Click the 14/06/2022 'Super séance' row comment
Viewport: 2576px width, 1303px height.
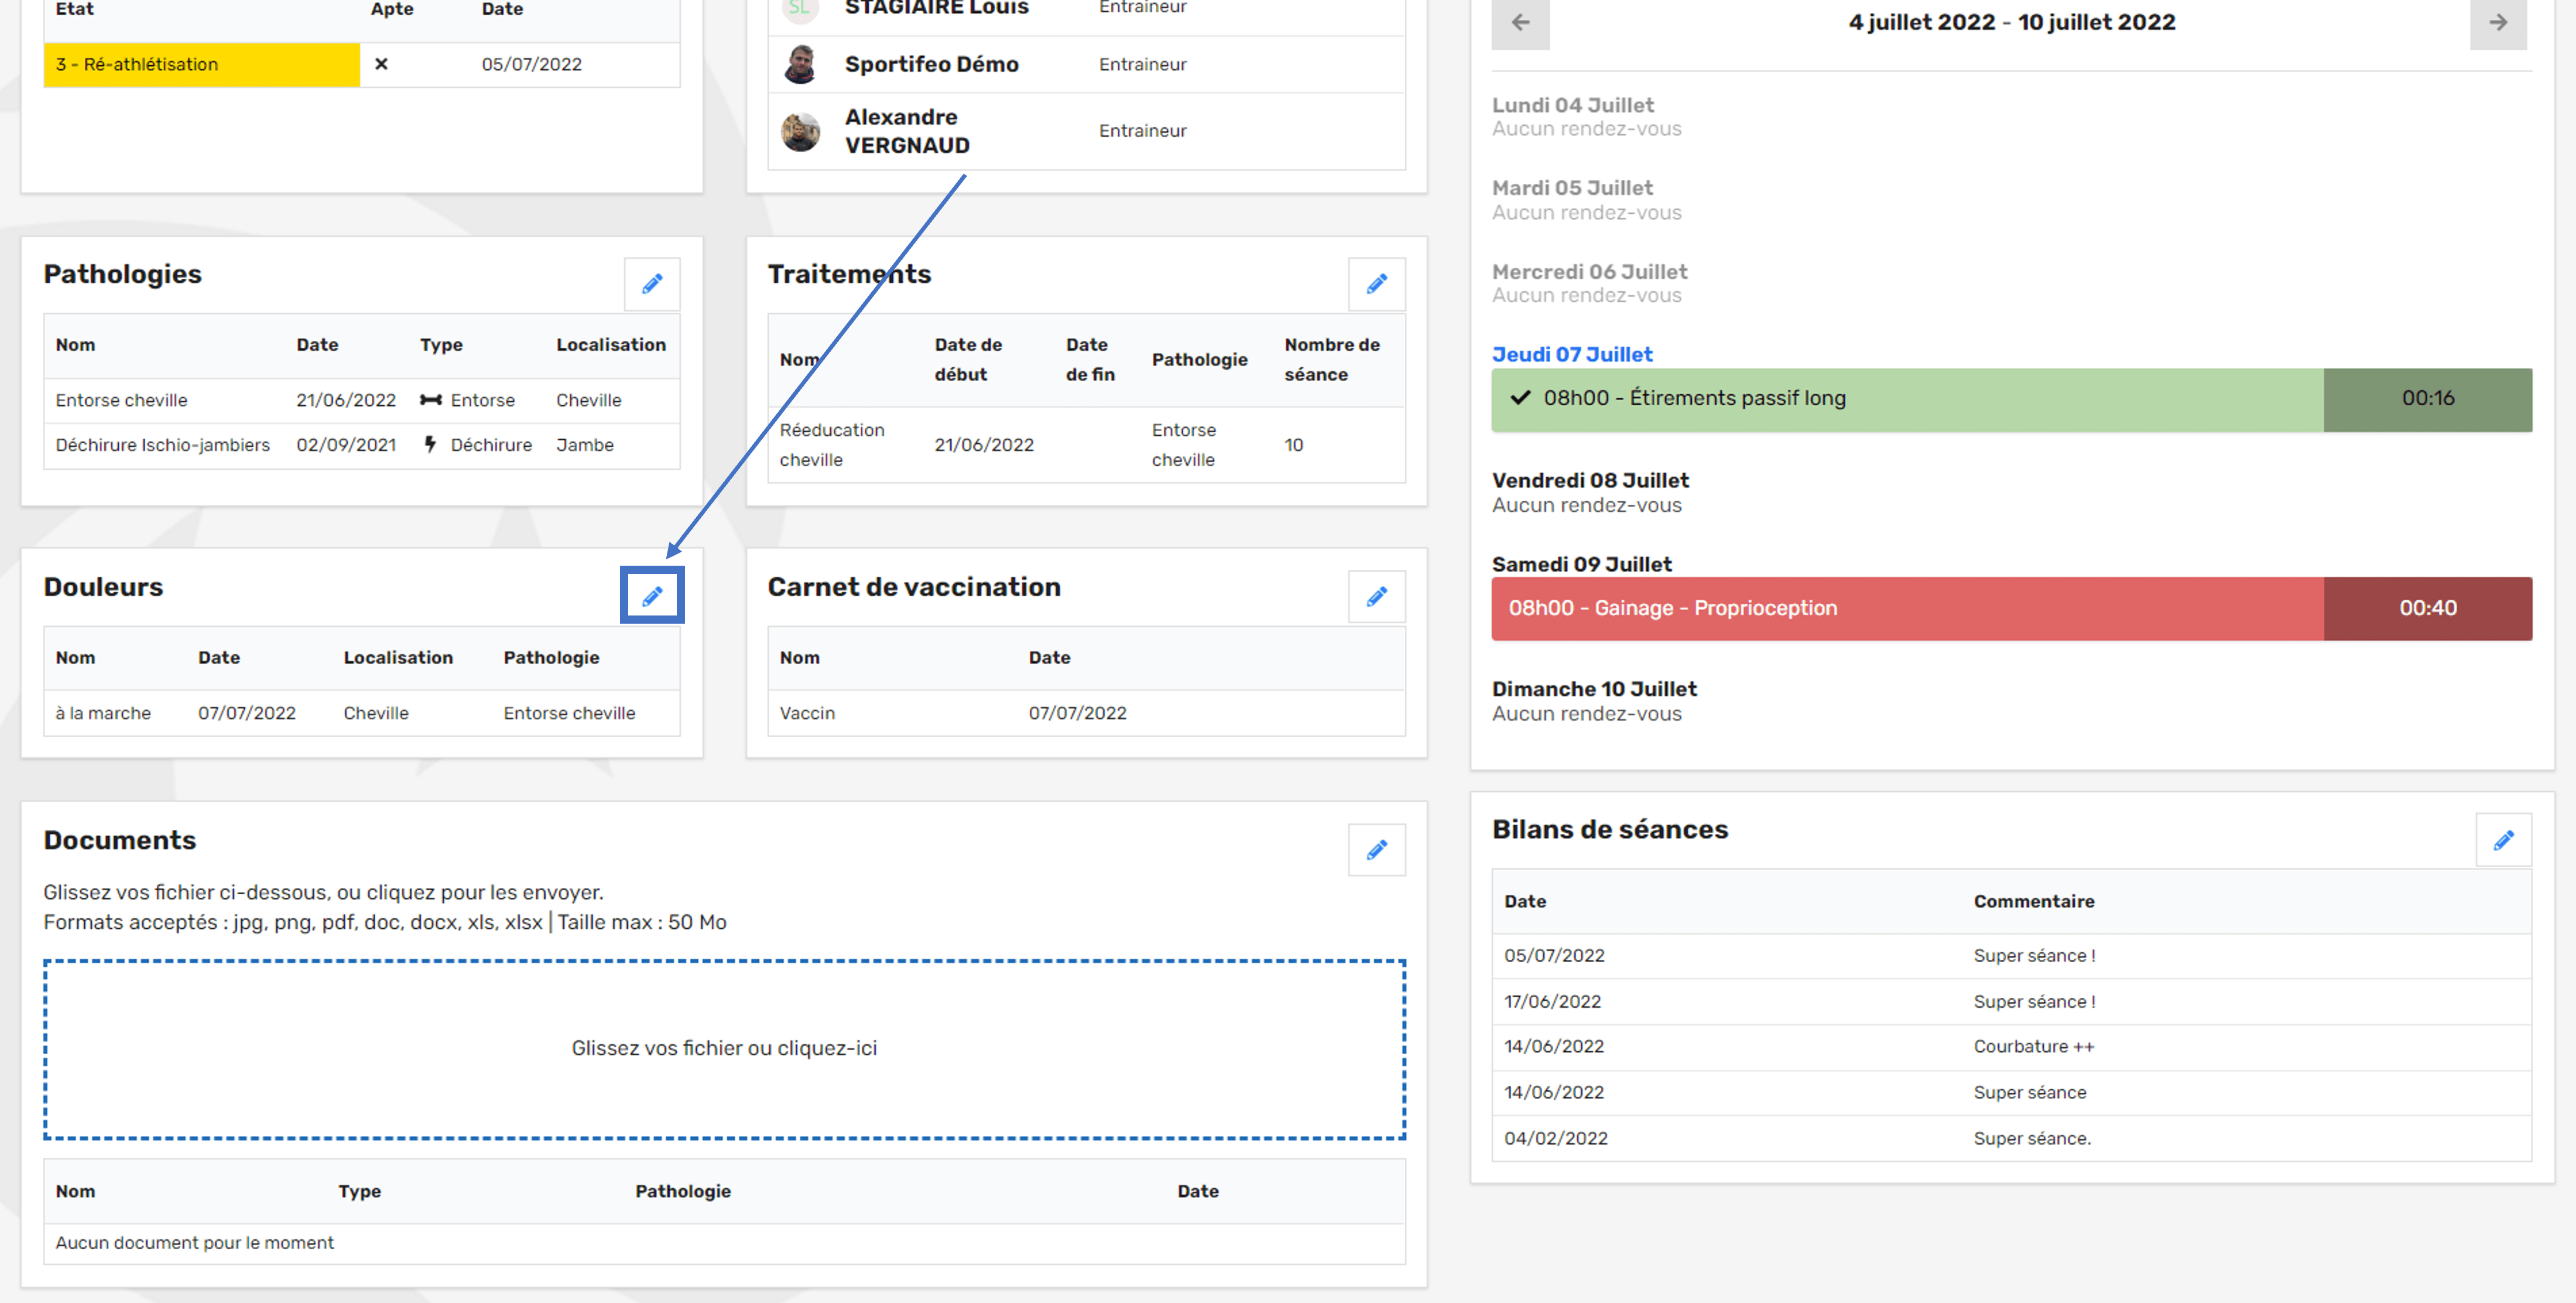click(x=2029, y=1093)
